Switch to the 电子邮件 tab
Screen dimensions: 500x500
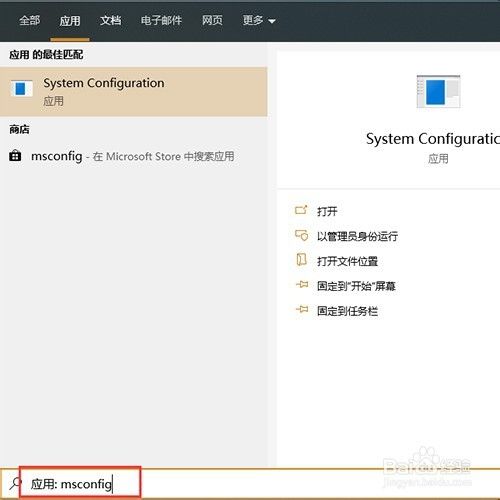click(161, 21)
